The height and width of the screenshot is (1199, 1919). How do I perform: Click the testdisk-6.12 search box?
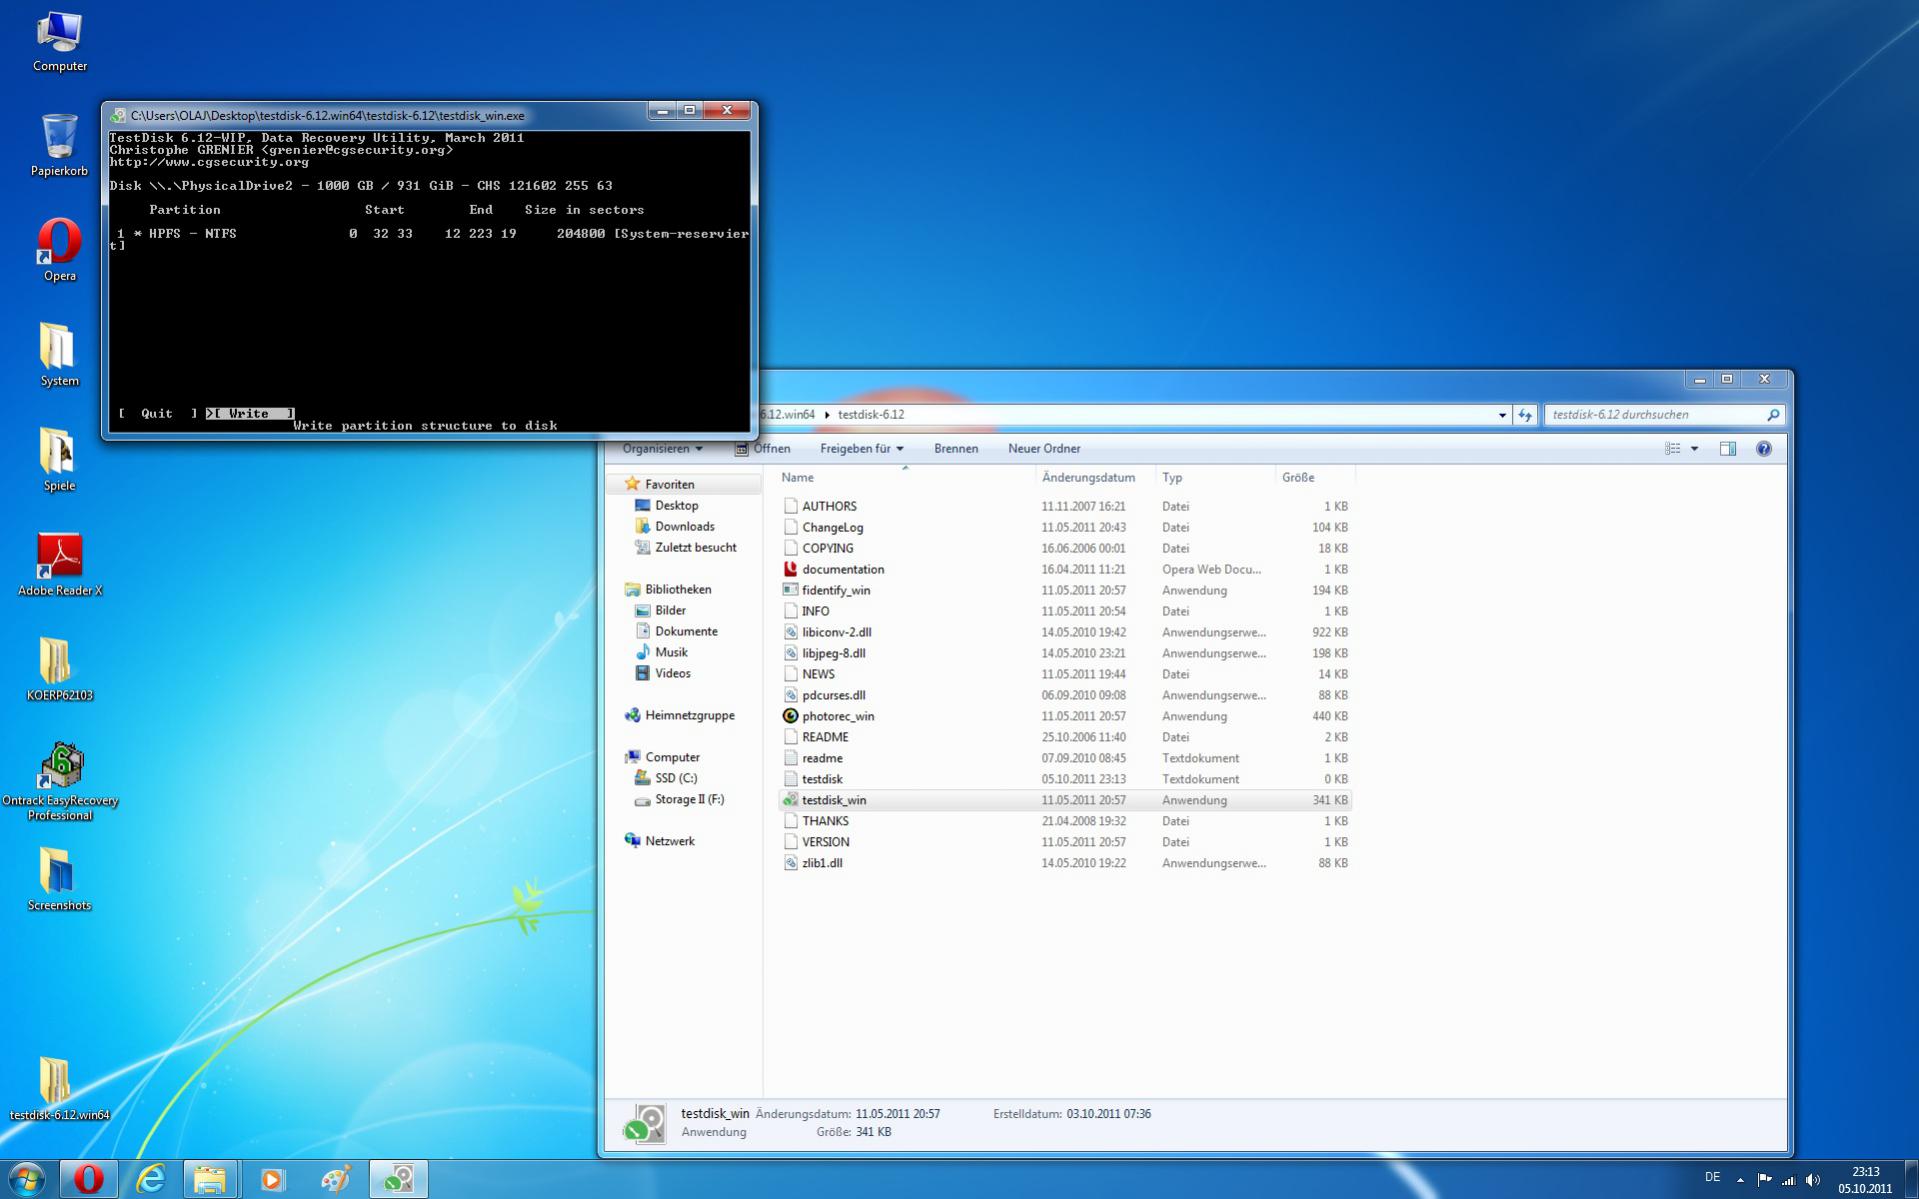pos(1664,415)
